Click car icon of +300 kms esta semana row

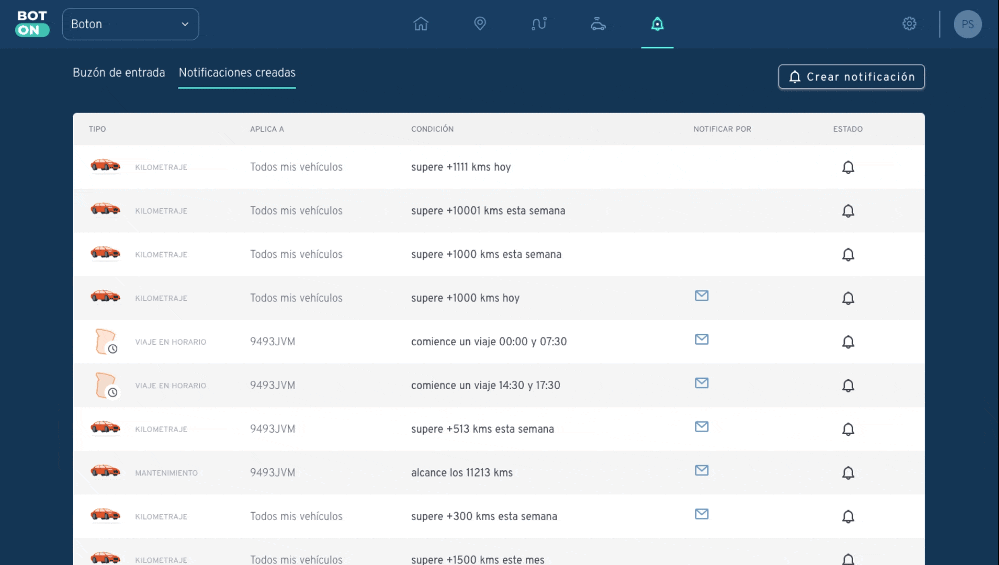tap(105, 515)
